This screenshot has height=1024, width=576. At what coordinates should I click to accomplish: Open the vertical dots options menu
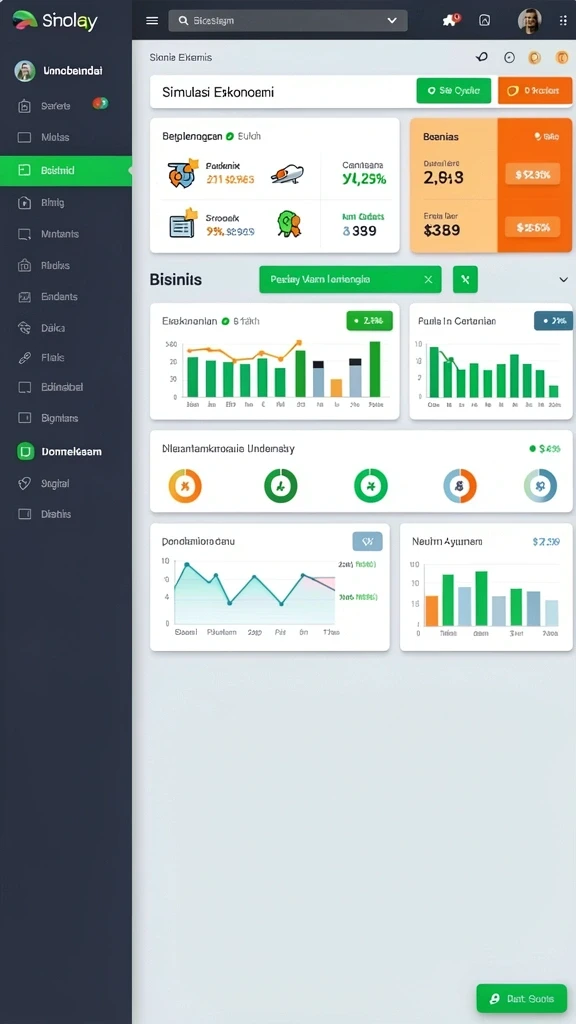[x=563, y=20]
